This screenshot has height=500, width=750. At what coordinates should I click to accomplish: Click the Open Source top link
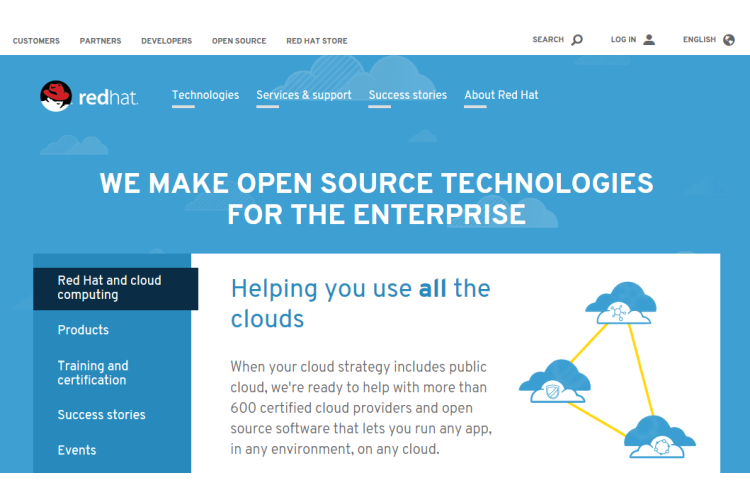[x=239, y=41]
